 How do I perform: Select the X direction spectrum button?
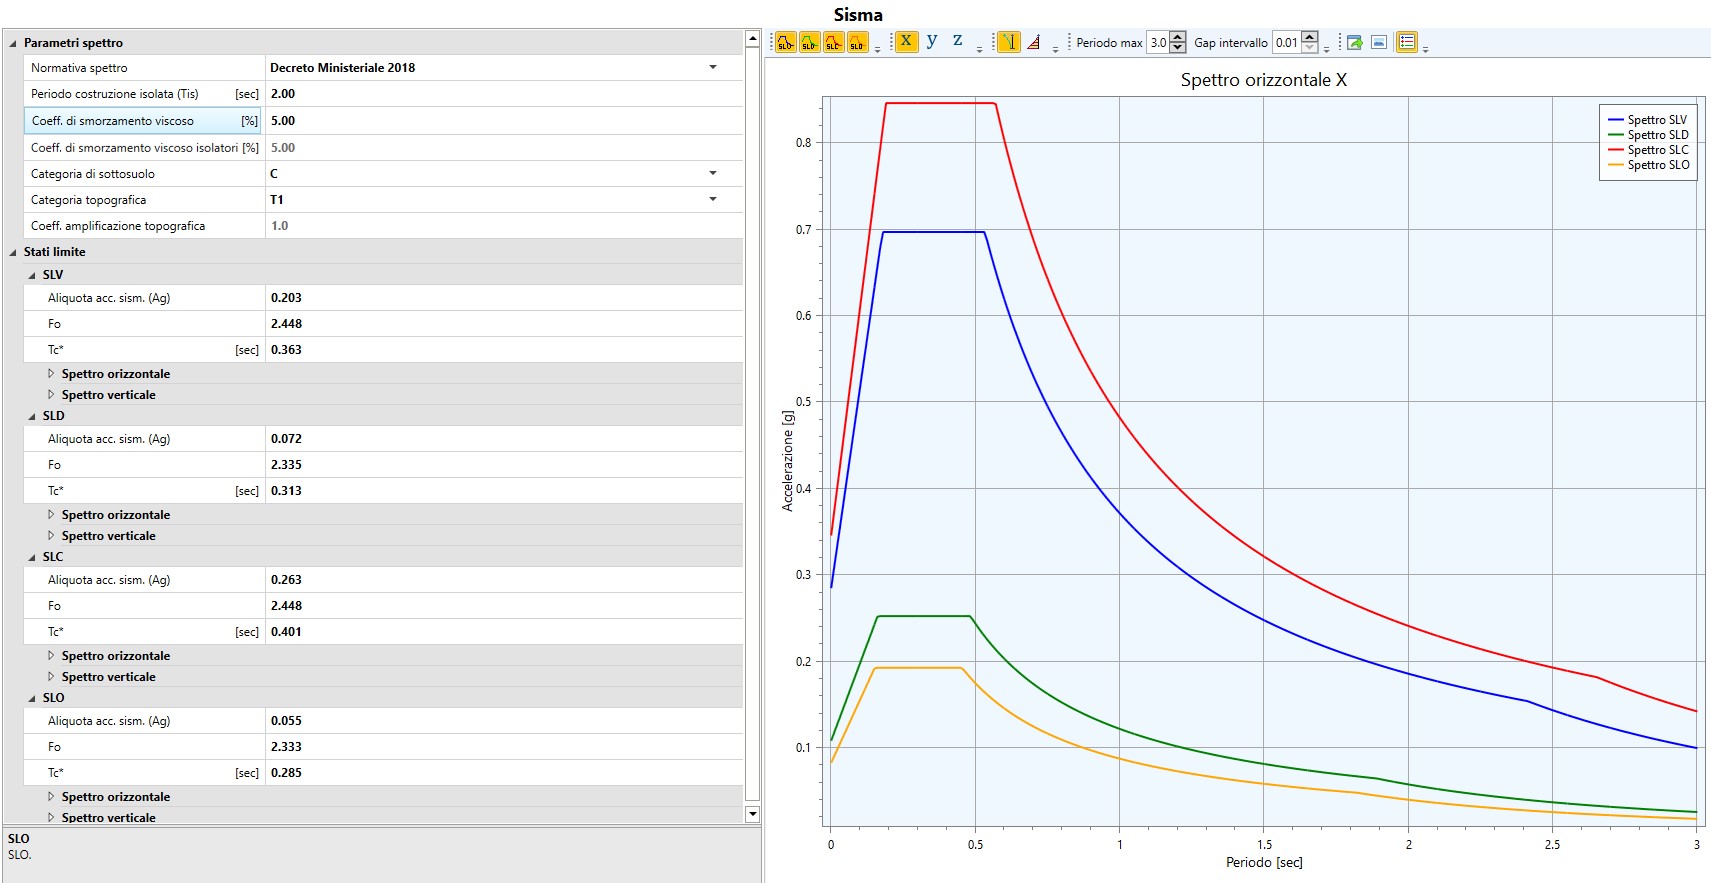(x=906, y=41)
